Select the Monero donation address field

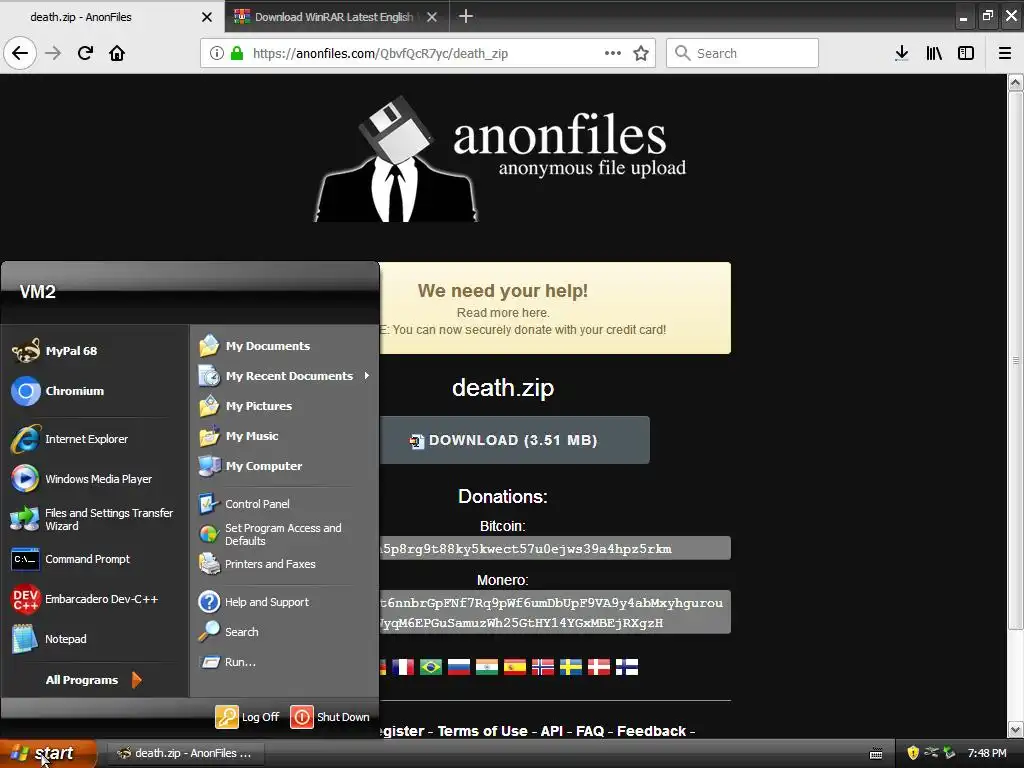pos(554,612)
